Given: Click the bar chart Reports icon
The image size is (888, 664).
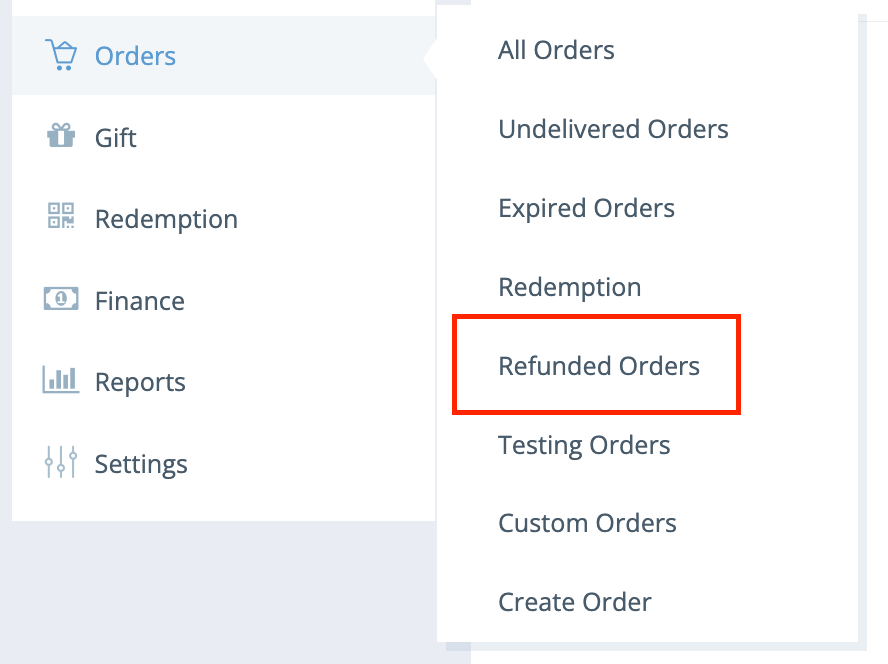Looking at the screenshot, I should (x=61, y=380).
